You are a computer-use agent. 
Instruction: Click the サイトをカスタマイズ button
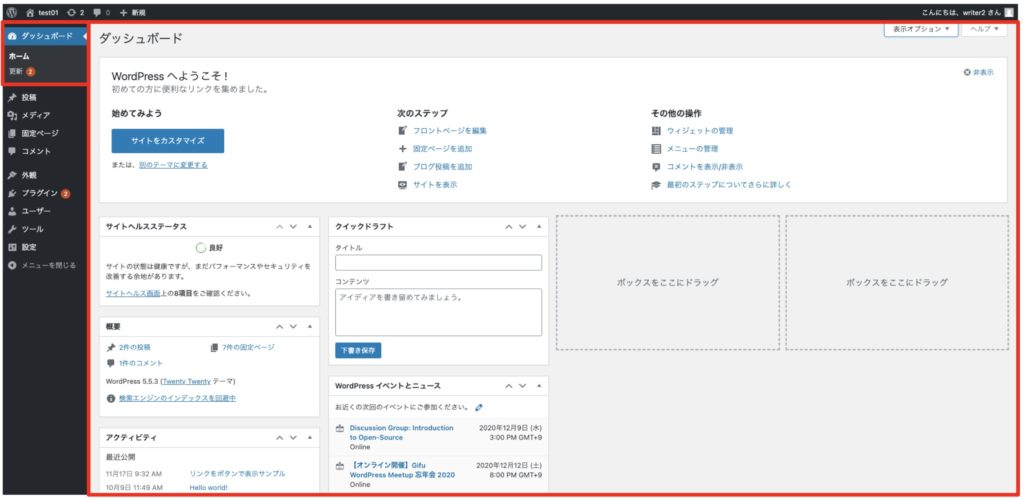coord(167,140)
